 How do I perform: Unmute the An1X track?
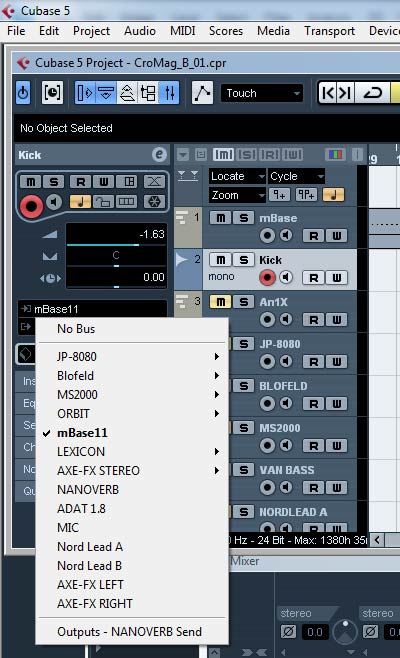(x=220, y=301)
